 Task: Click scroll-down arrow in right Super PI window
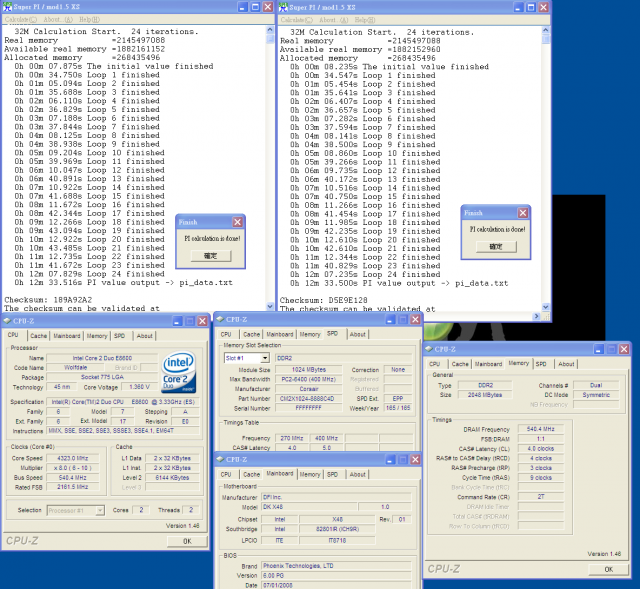click(x=546, y=307)
